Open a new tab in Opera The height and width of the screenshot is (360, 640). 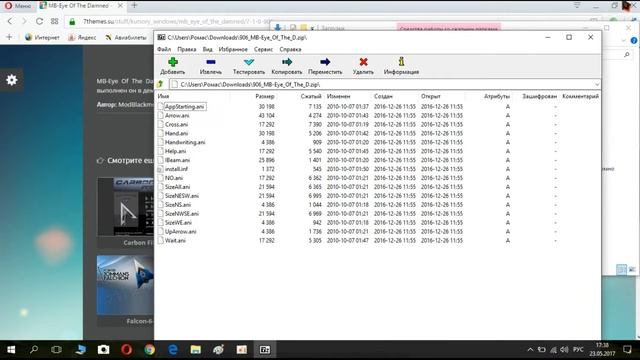(134, 5)
